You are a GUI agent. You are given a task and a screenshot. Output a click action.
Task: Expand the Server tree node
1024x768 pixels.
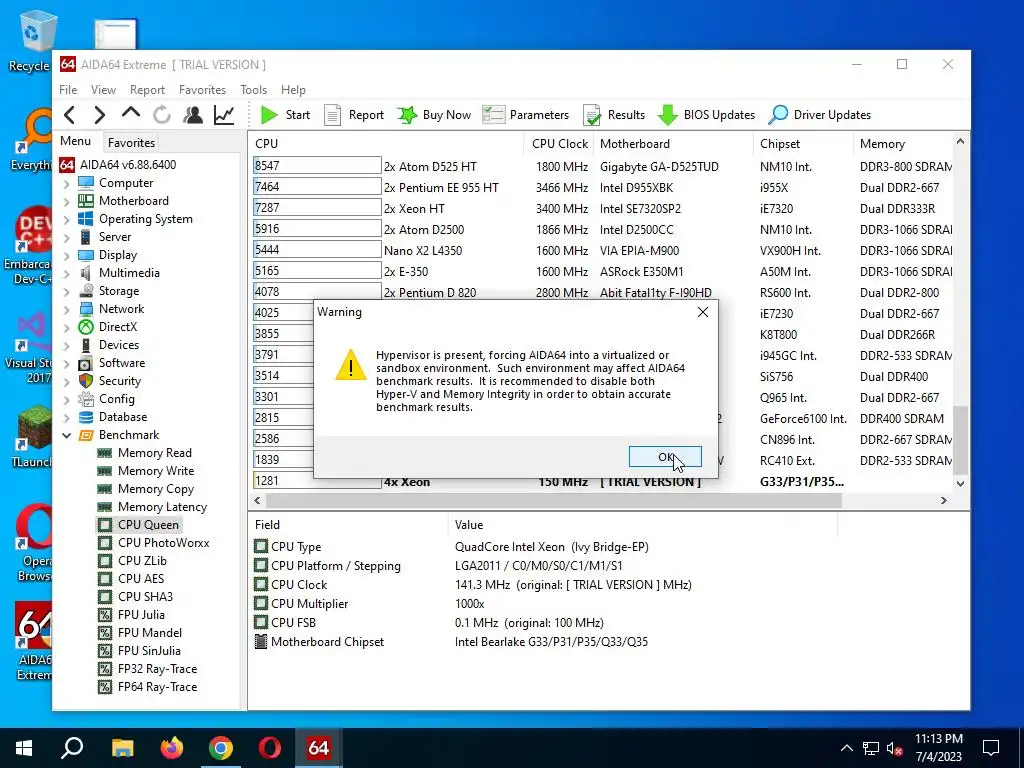tap(66, 237)
